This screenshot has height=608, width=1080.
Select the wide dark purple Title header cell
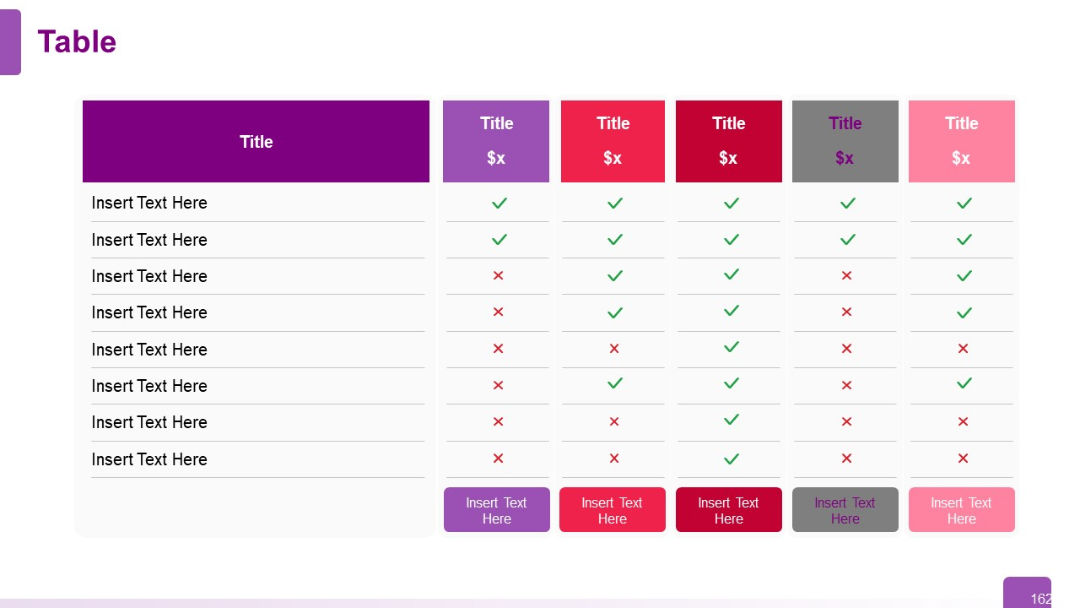click(x=256, y=141)
